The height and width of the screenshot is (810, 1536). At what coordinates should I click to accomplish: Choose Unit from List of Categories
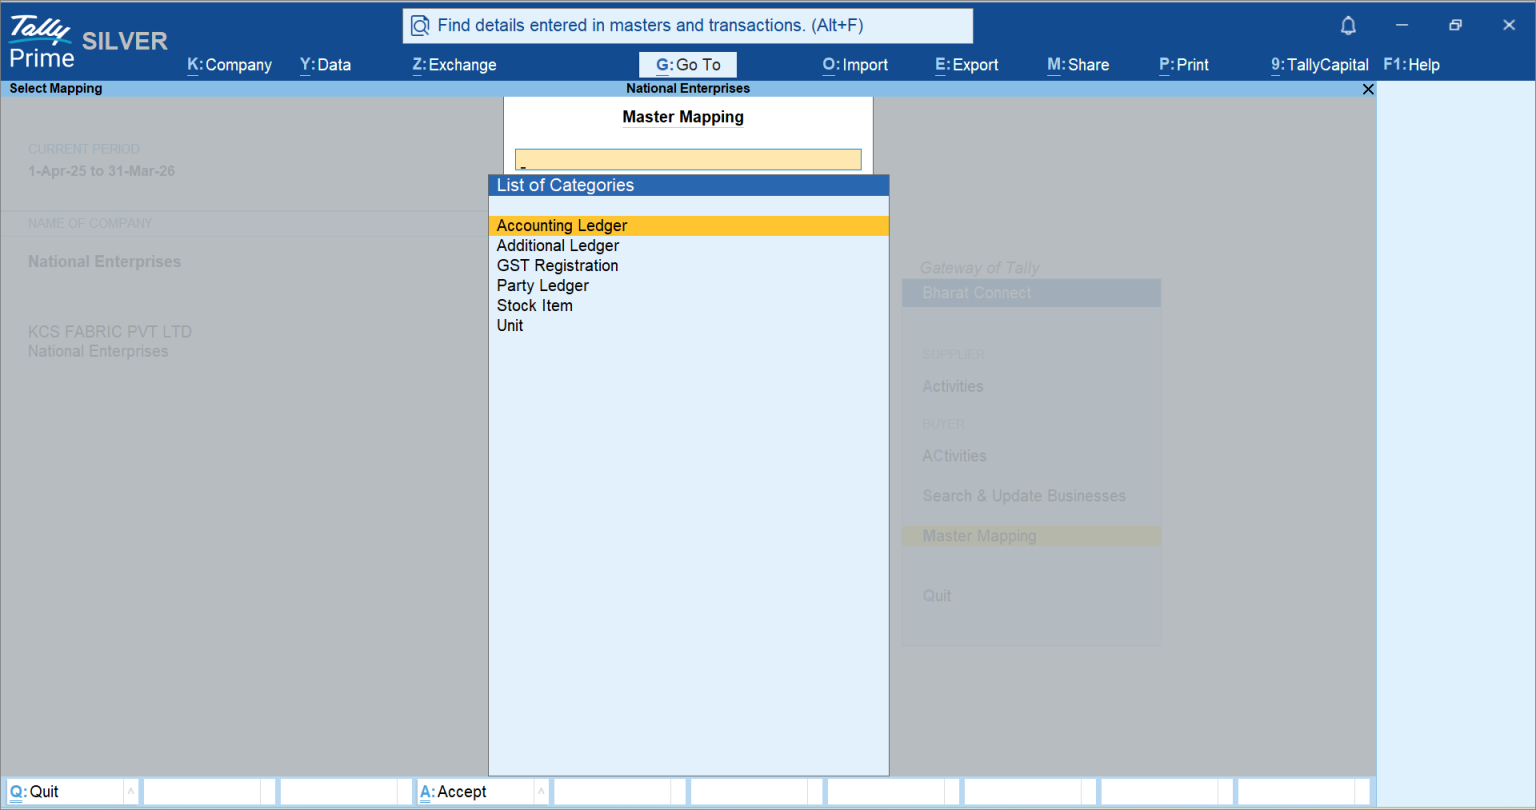689,326
